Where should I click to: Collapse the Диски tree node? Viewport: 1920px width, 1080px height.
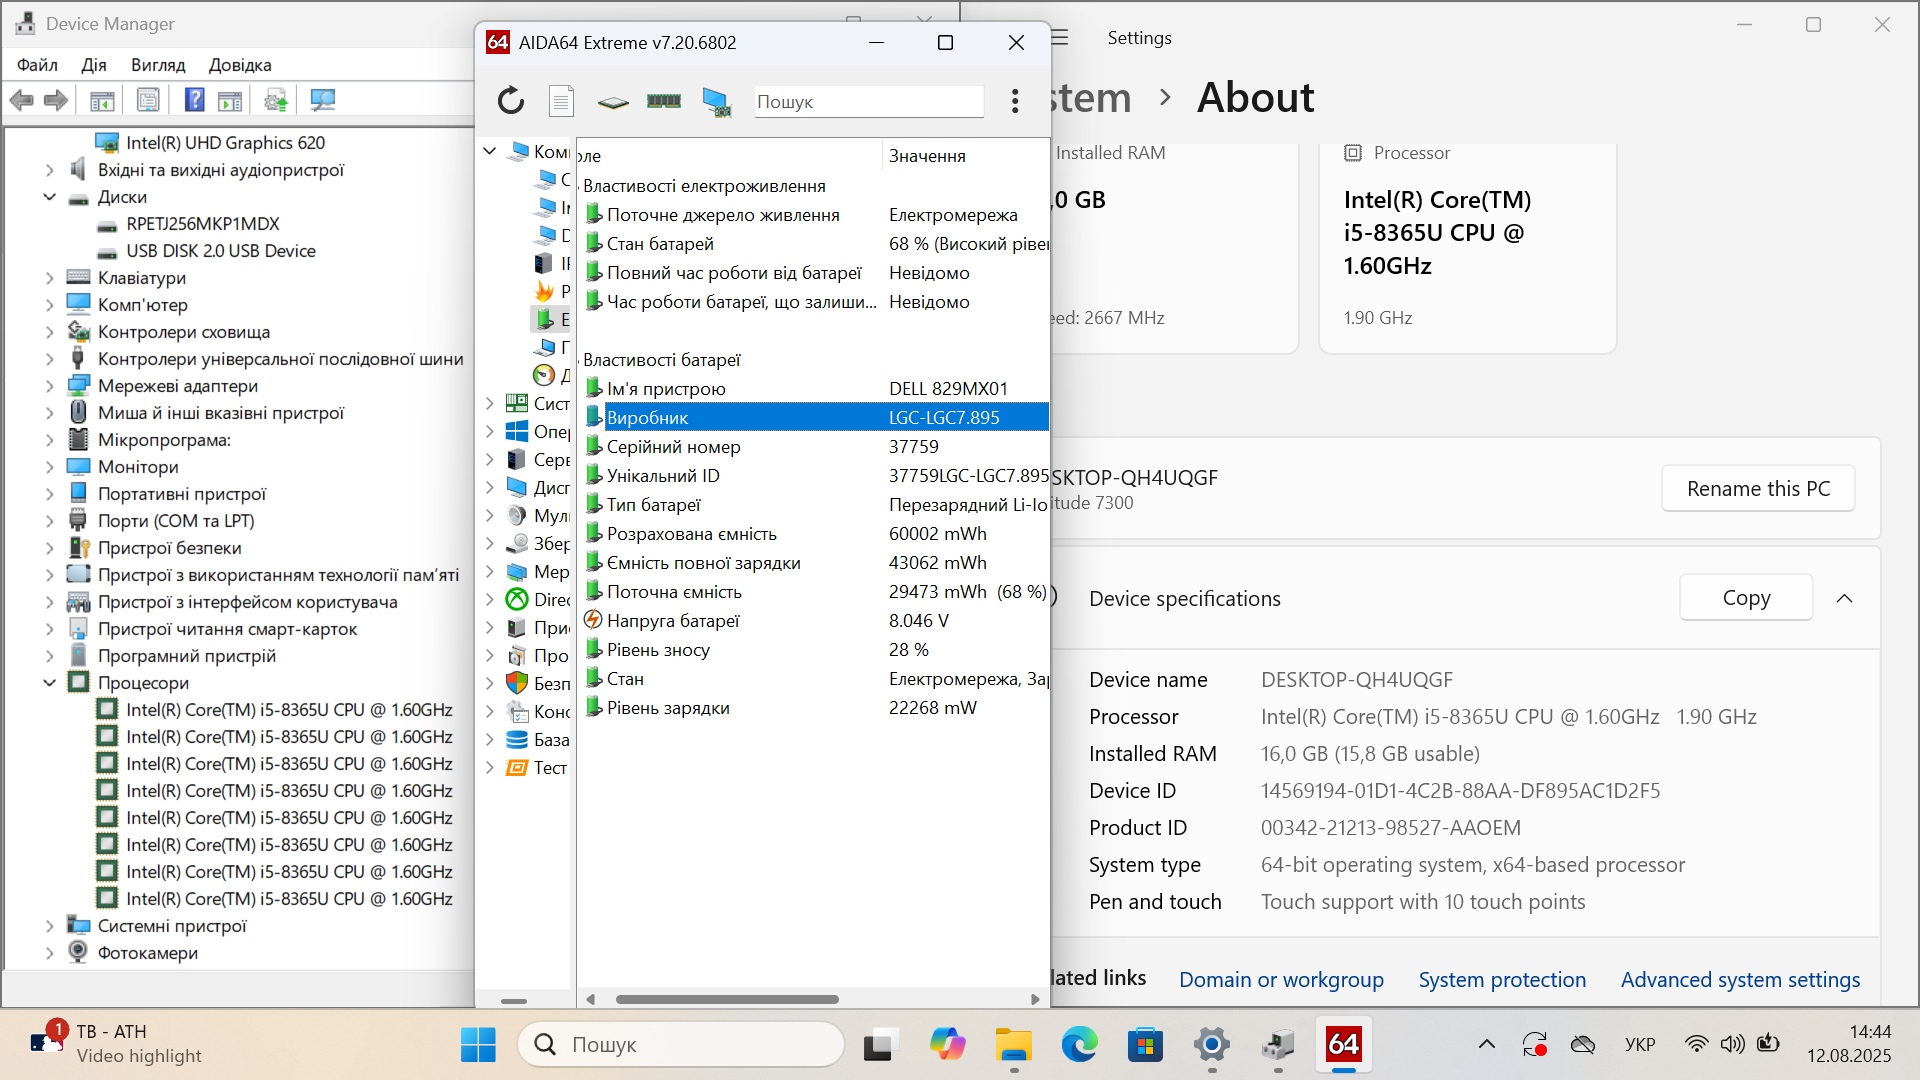49,197
